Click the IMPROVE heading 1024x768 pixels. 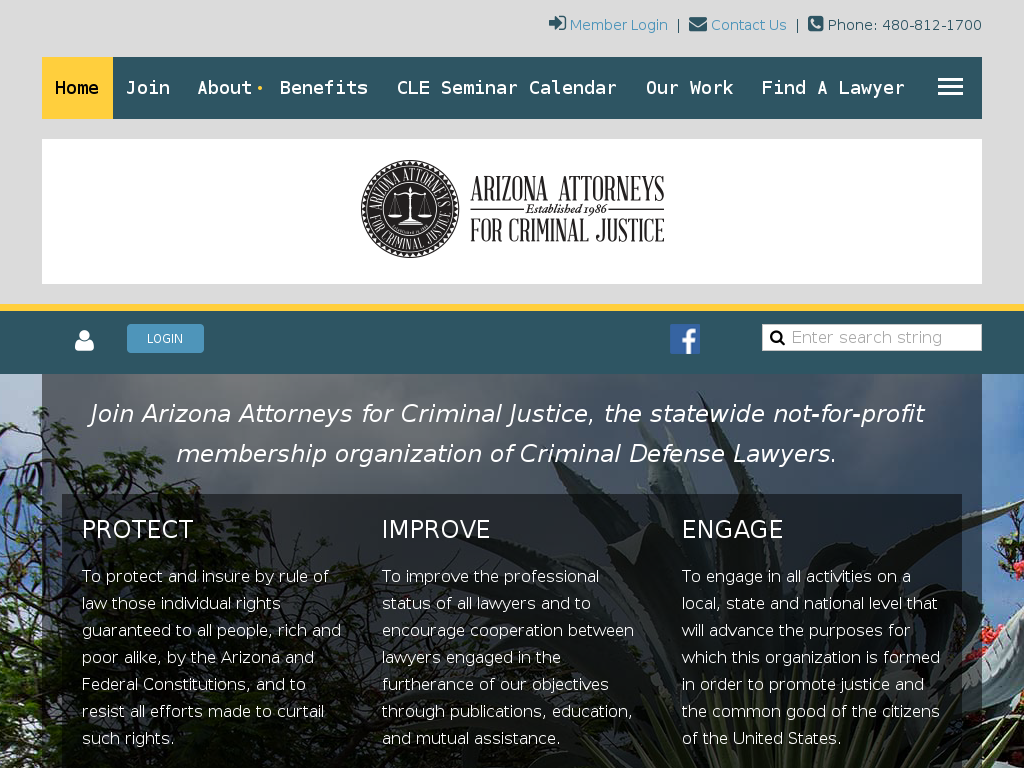click(436, 530)
